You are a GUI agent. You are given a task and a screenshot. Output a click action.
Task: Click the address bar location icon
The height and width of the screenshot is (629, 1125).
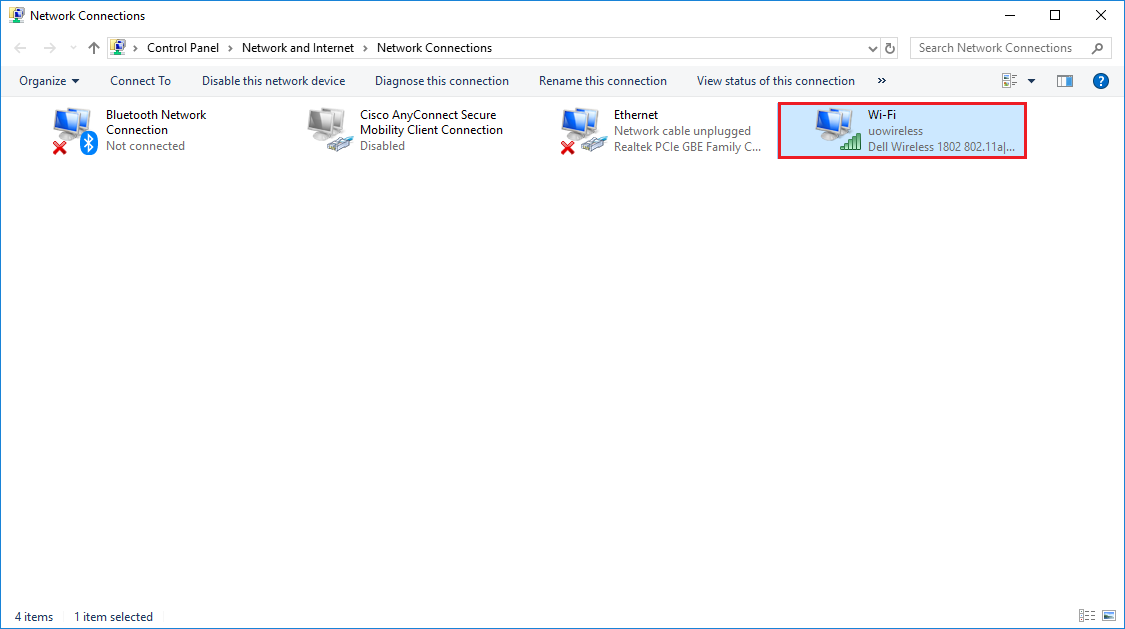118,48
